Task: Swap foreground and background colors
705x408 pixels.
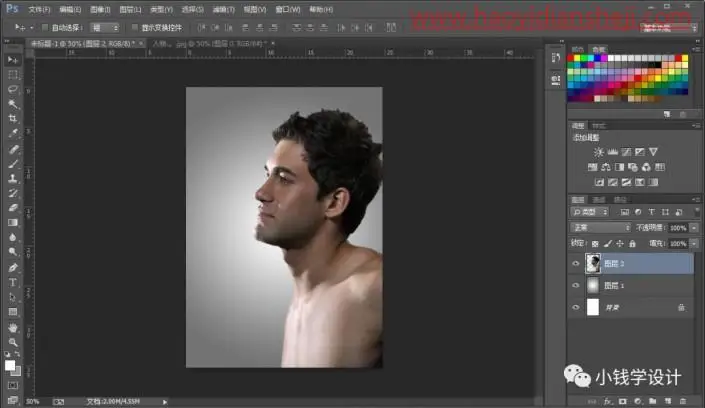Action: (x=17, y=354)
